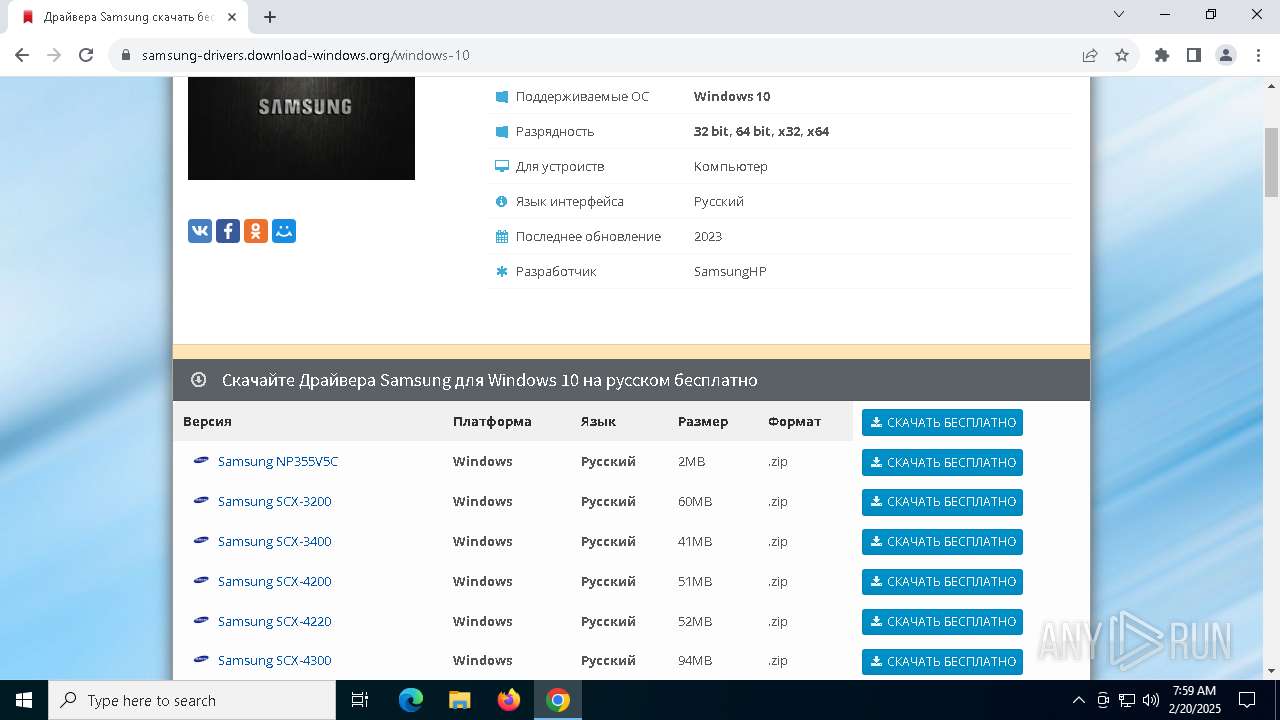Click the Версия column header
The width and height of the screenshot is (1280, 720).
pos(207,421)
